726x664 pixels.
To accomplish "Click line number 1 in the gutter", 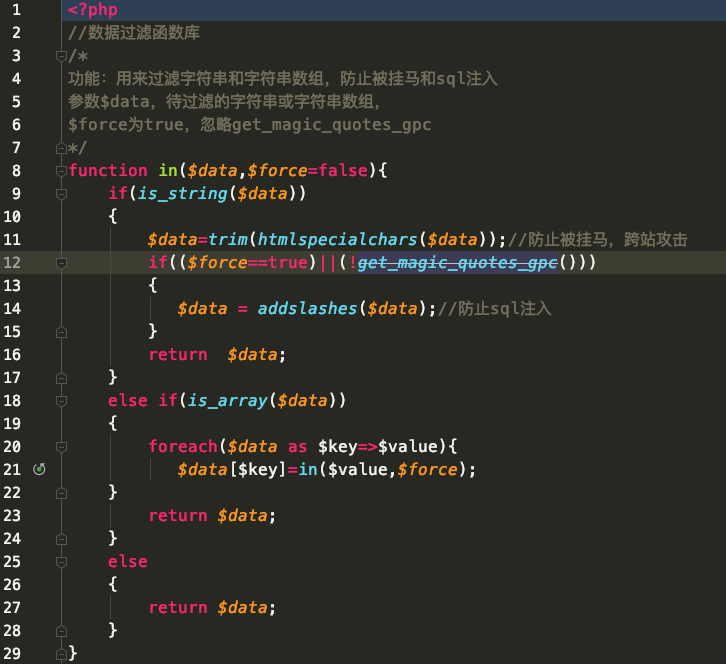I will (x=16, y=10).
